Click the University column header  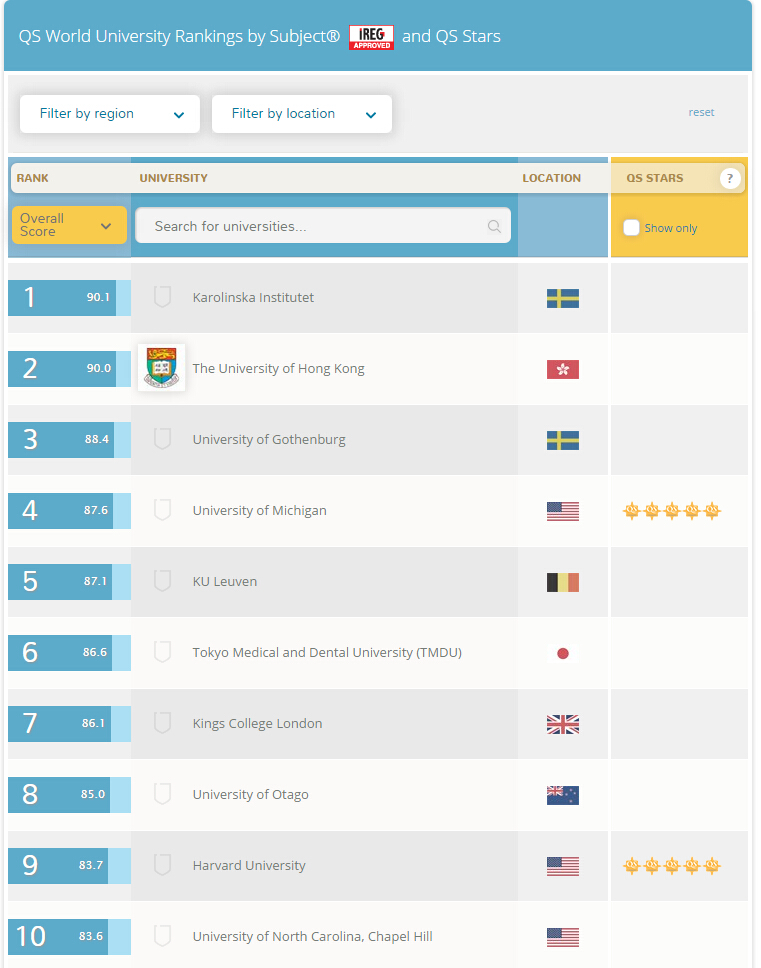point(174,178)
